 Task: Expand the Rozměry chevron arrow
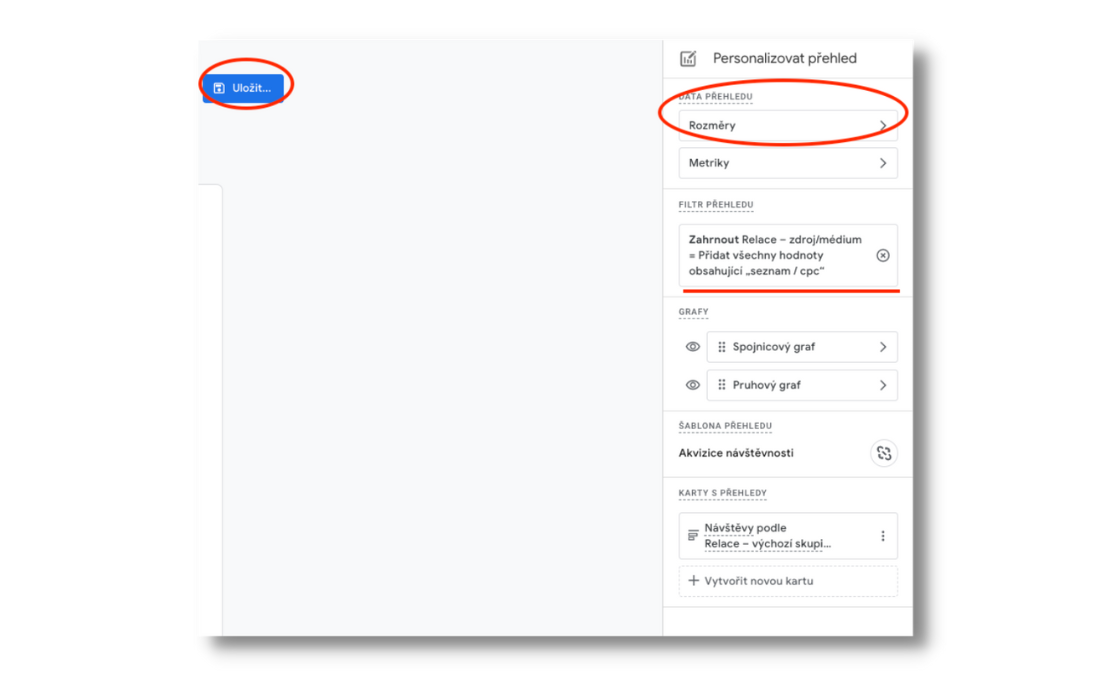click(x=883, y=125)
